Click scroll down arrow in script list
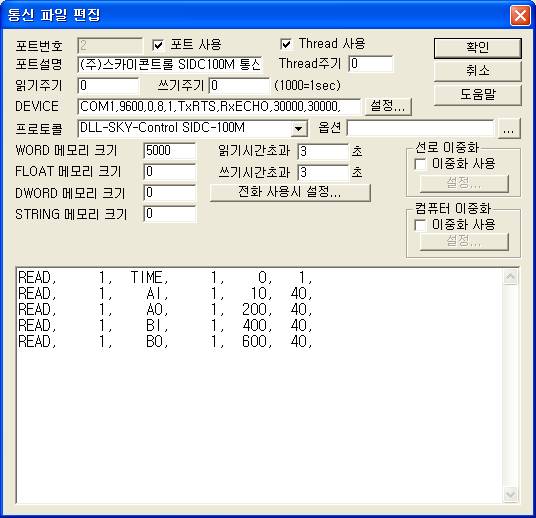 (x=510, y=494)
